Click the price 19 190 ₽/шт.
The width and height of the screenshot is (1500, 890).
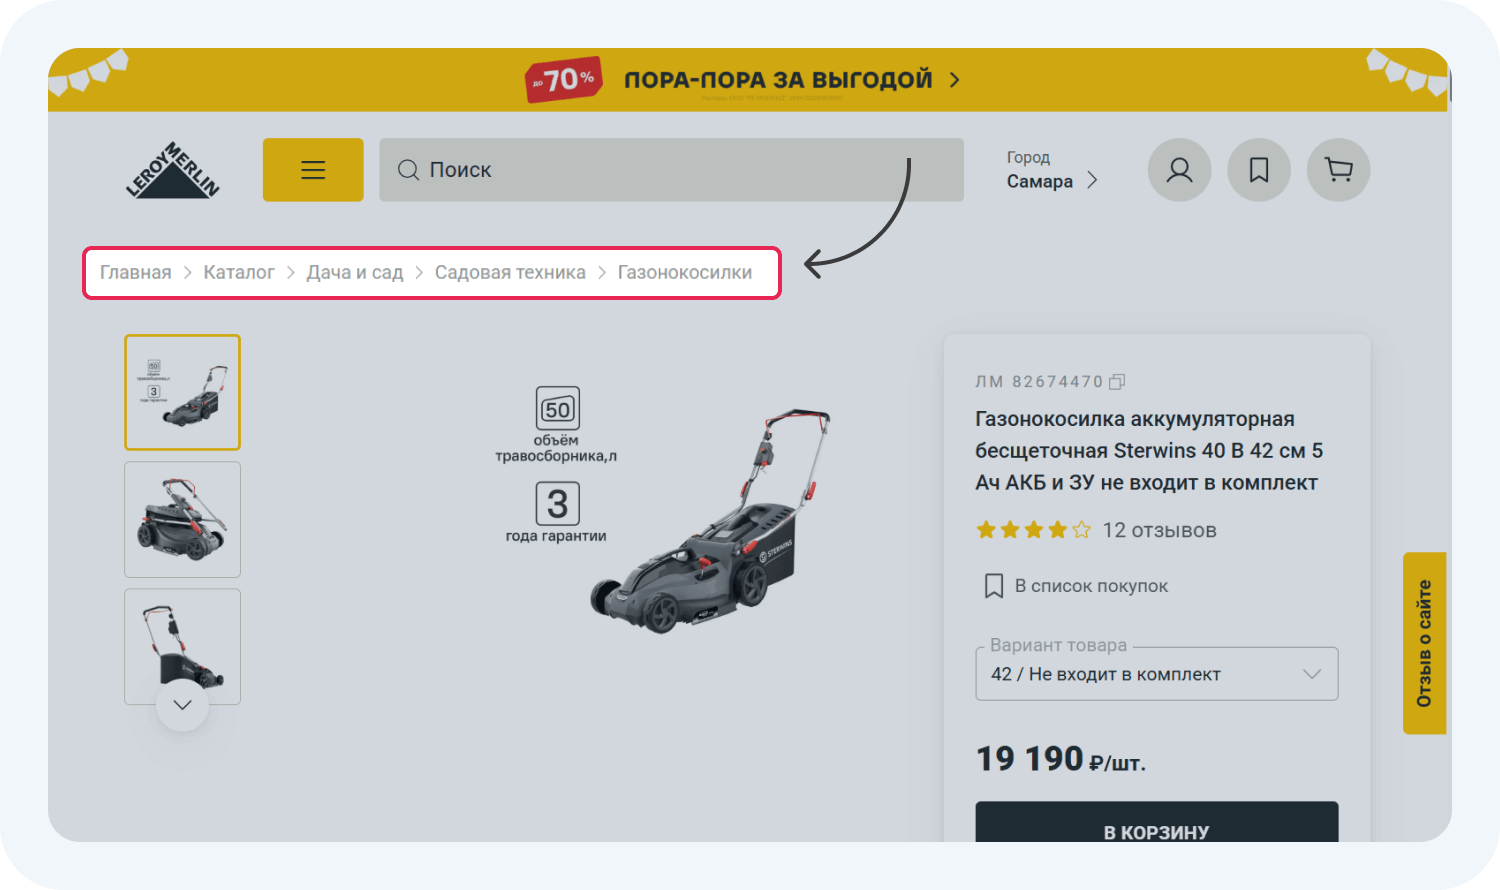tap(1061, 759)
